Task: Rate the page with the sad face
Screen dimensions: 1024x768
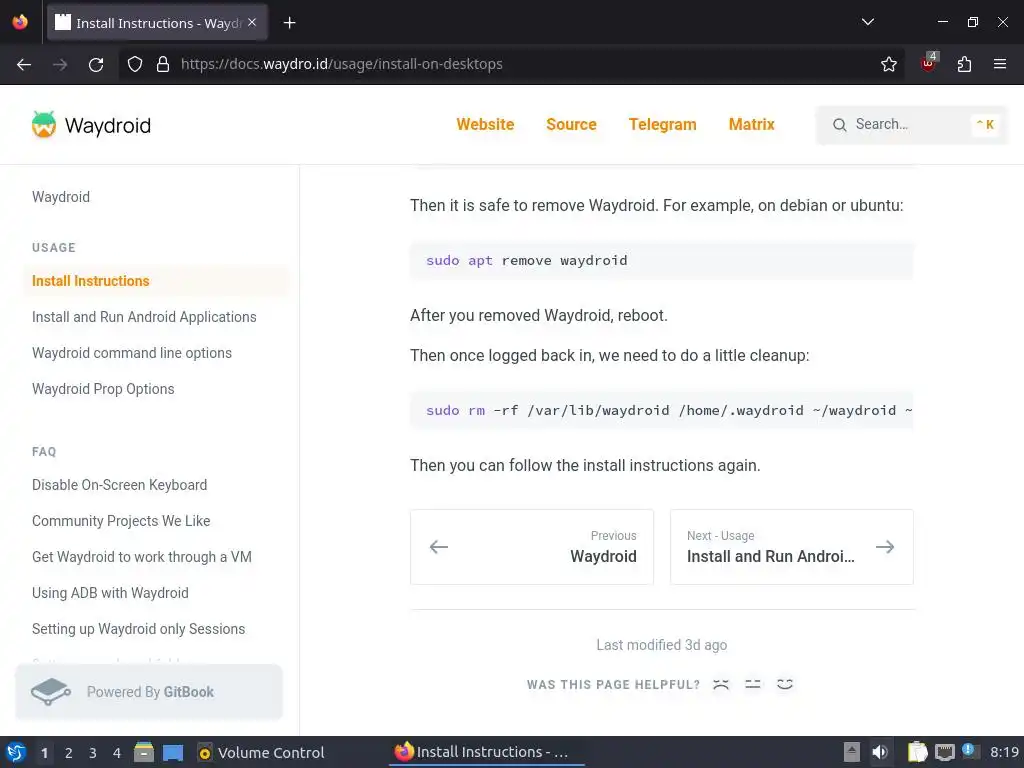Action: click(x=721, y=684)
